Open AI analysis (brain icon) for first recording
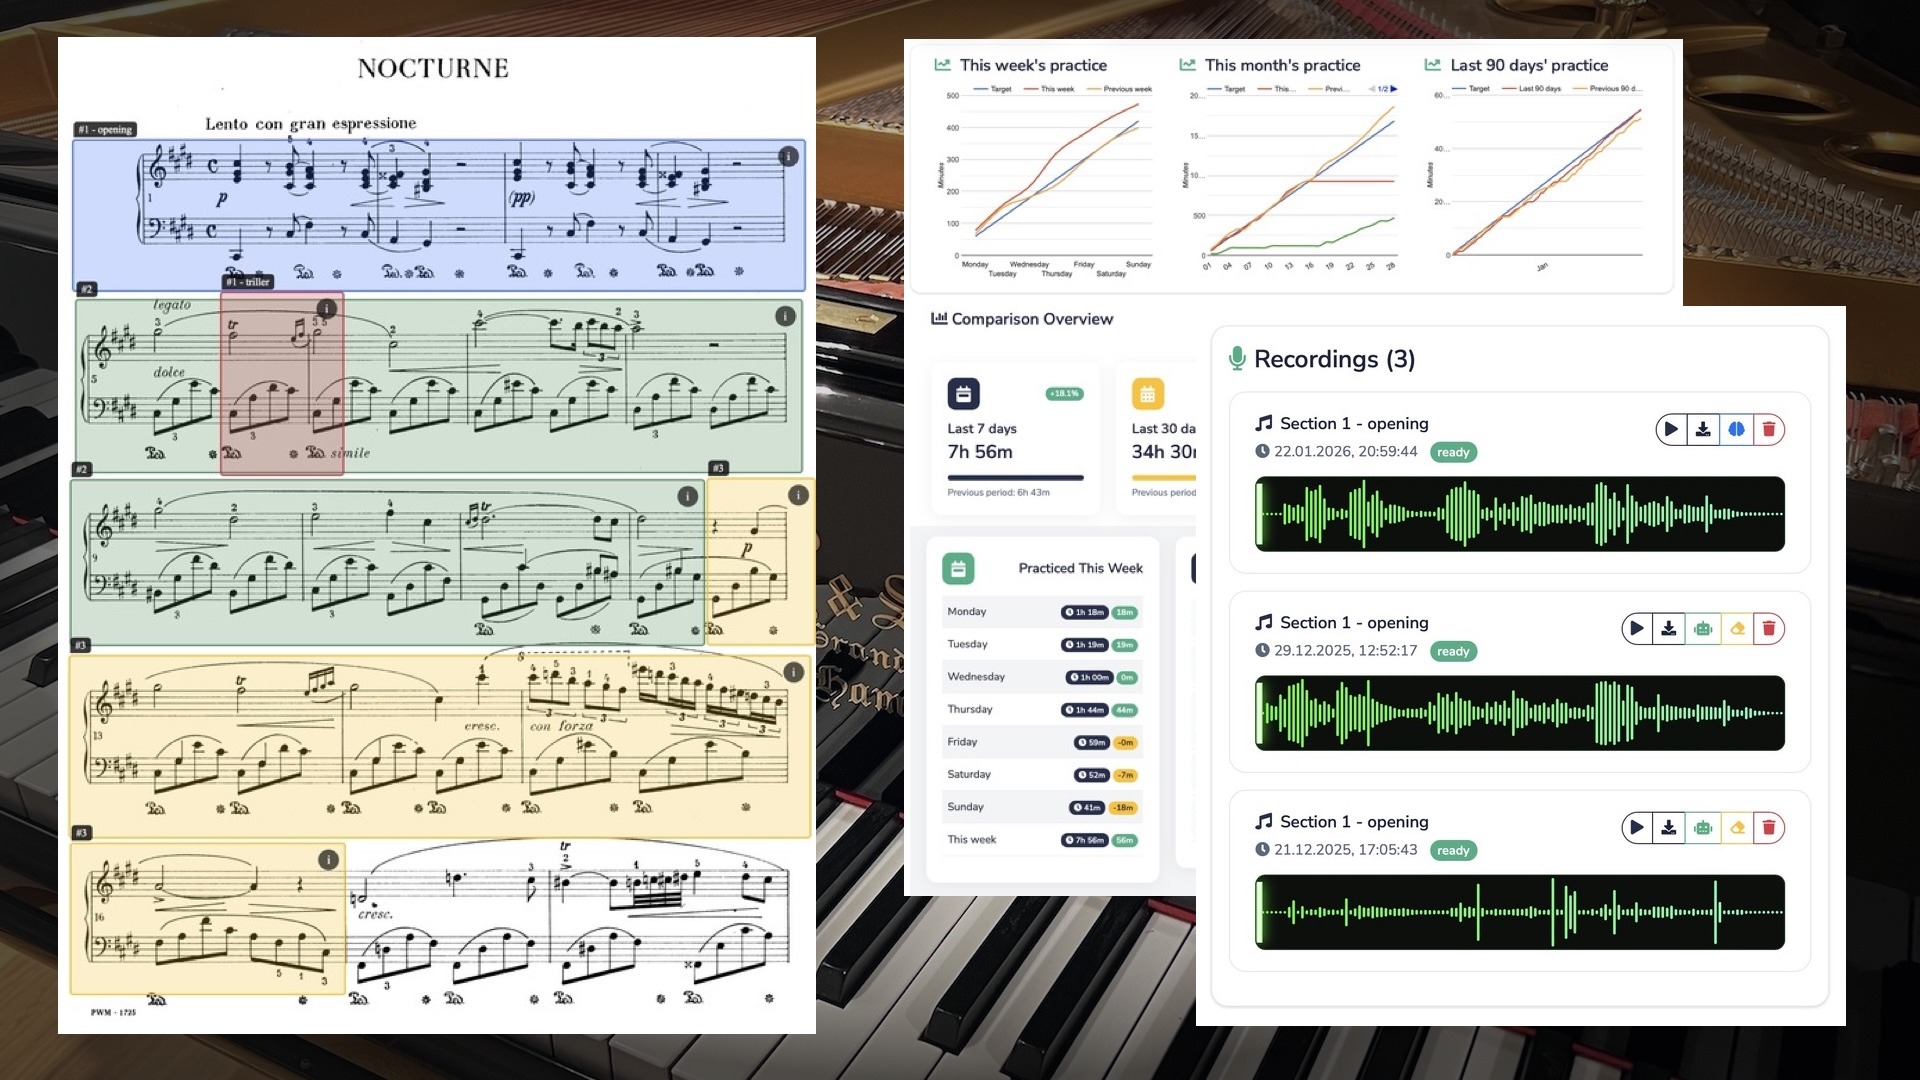Viewport: 1920px width, 1080px height. click(x=1737, y=429)
